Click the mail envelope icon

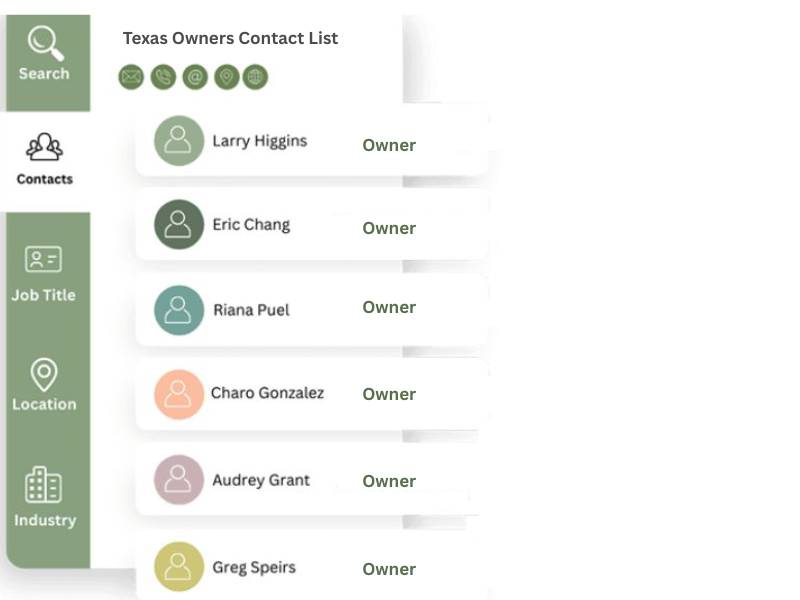(x=131, y=77)
